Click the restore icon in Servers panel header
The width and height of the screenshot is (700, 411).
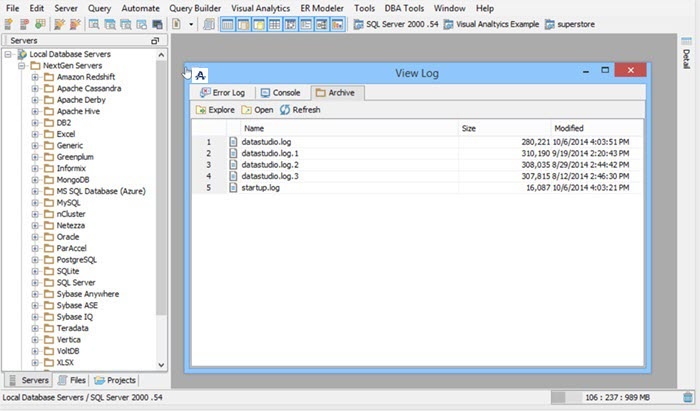click(155, 41)
